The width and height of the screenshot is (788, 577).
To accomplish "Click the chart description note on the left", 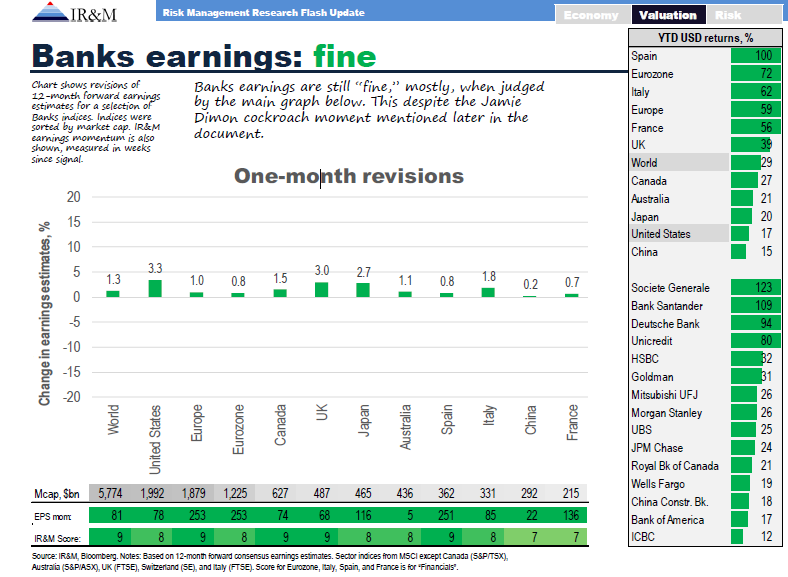I will click(x=95, y=122).
